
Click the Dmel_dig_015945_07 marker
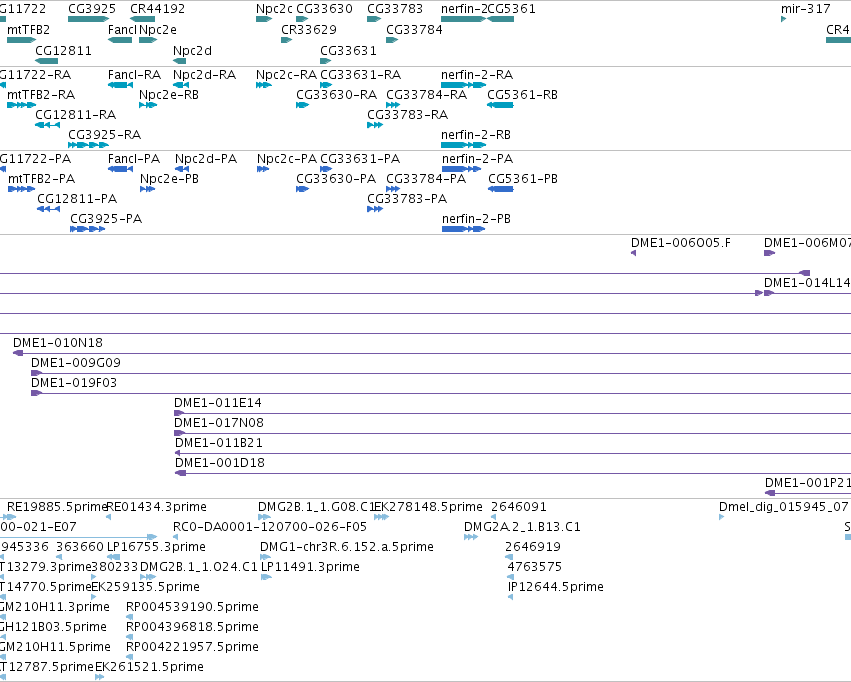pos(721,517)
